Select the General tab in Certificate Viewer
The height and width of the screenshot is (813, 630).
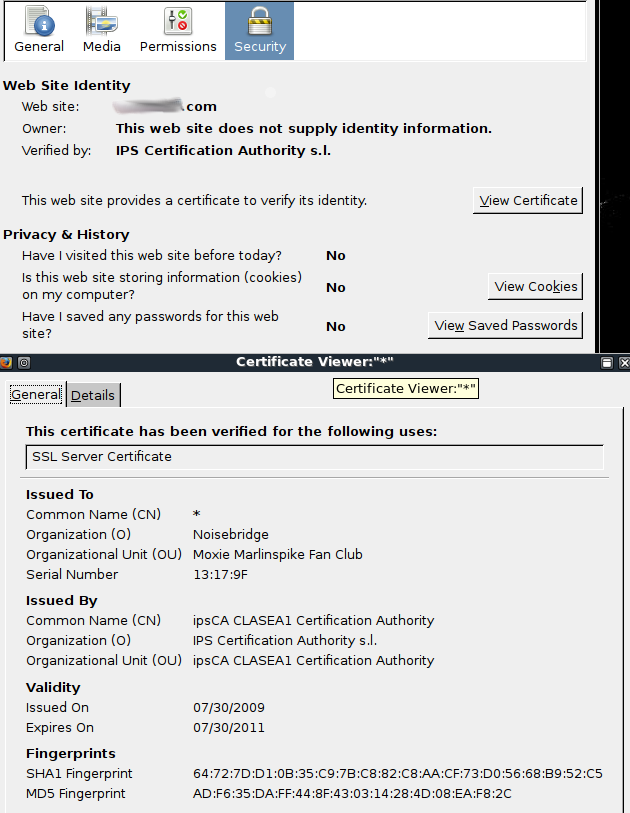pyautogui.click(x=36, y=395)
